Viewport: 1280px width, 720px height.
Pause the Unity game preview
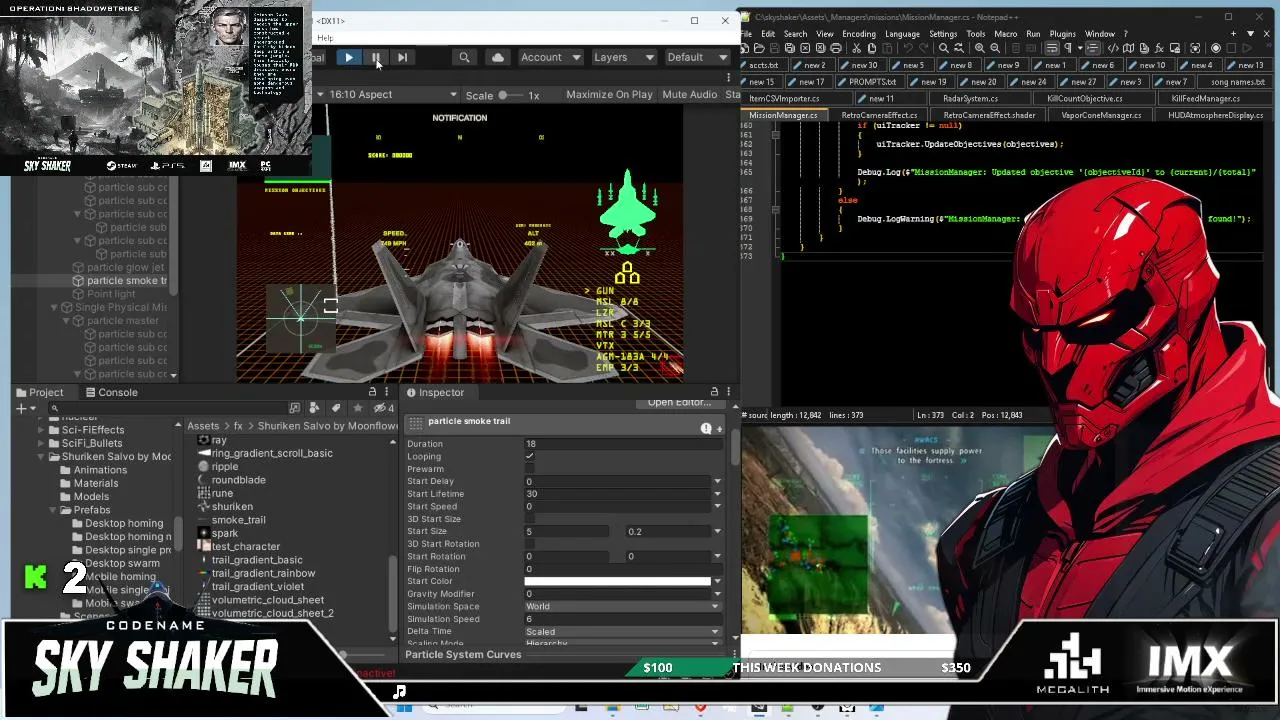tap(375, 58)
